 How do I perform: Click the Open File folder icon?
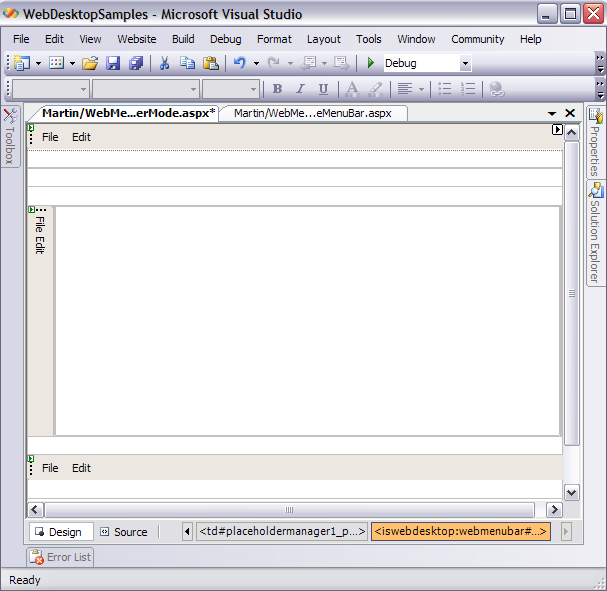[90, 63]
